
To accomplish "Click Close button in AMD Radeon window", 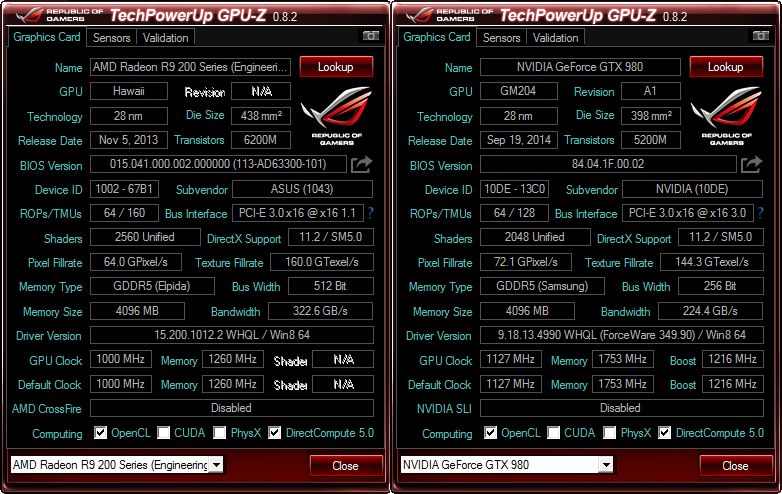I will click(x=346, y=466).
